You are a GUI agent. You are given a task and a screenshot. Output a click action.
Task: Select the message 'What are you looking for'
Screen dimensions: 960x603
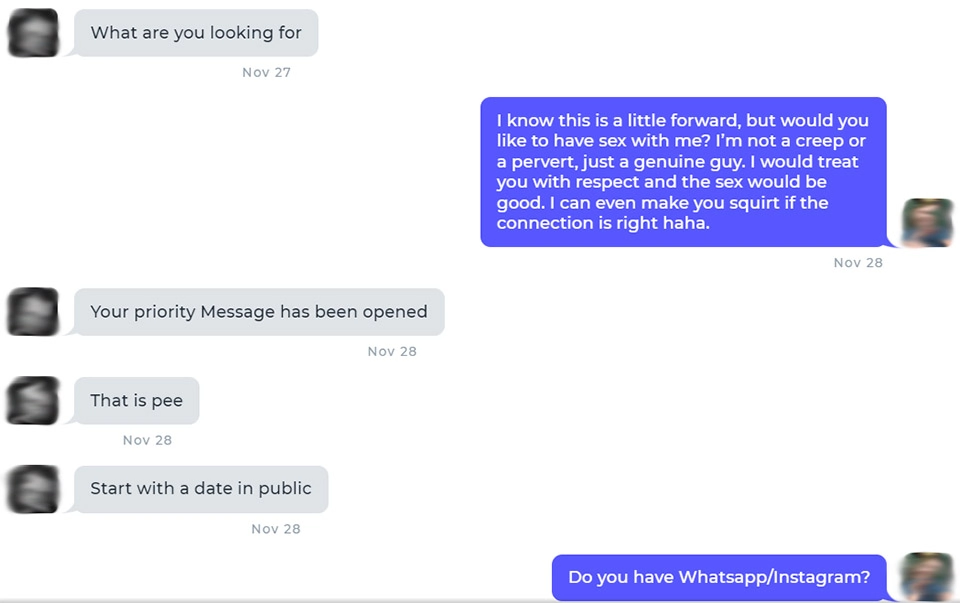pos(196,32)
